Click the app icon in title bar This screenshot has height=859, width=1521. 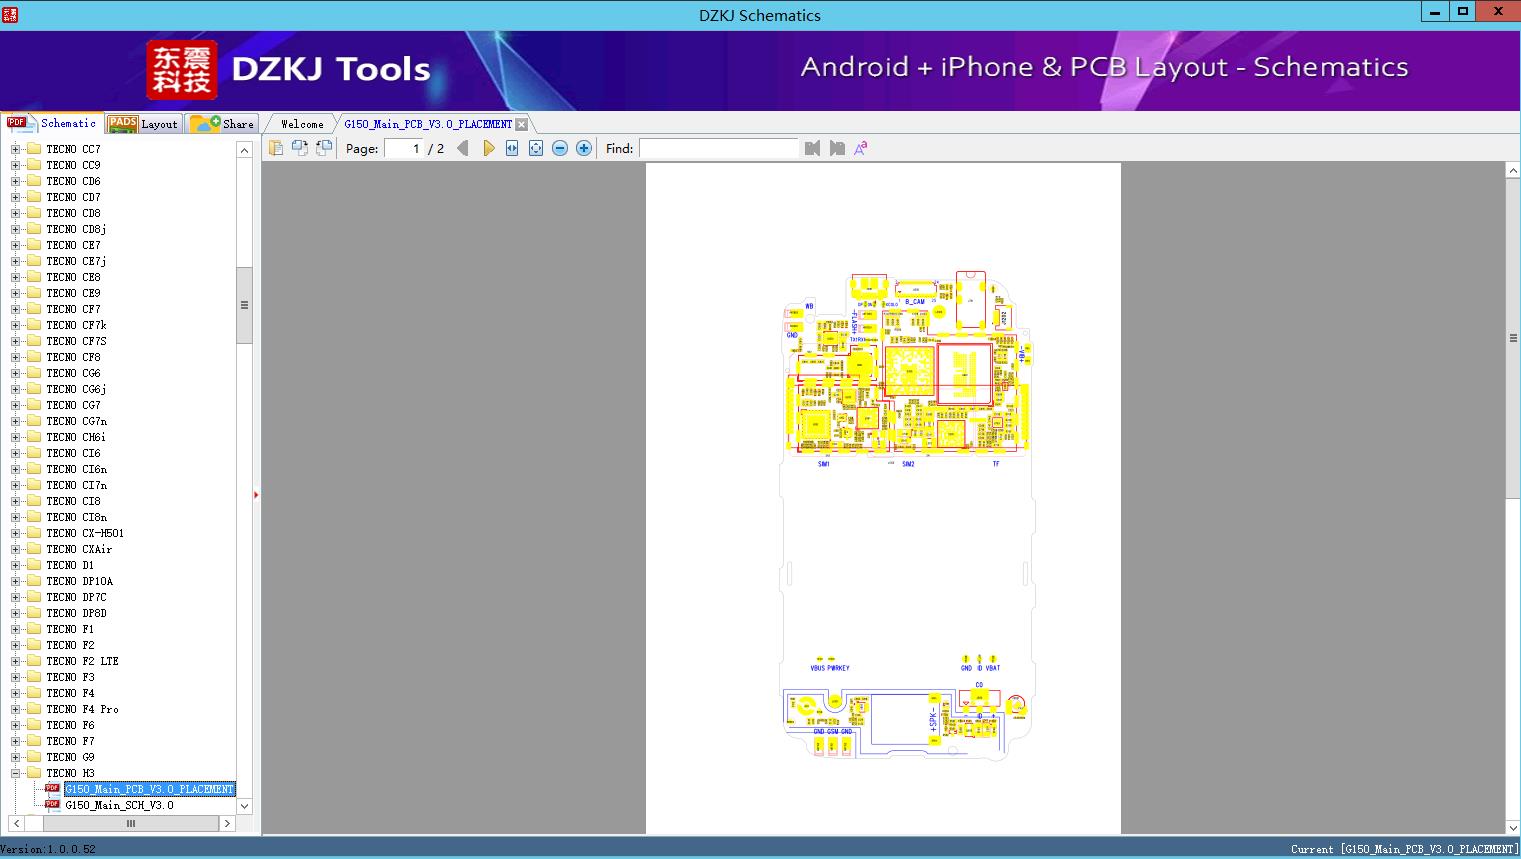pyautogui.click(x=10, y=15)
